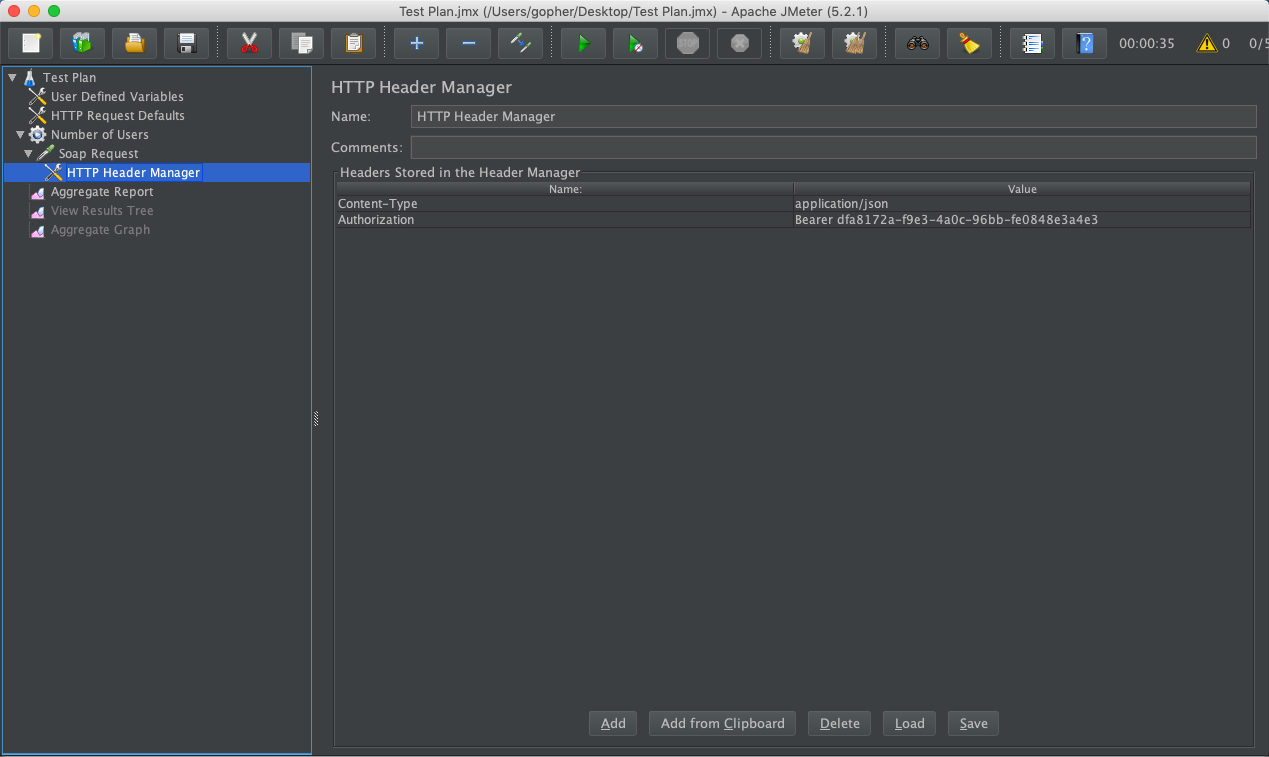Click the green maximize window button
This screenshot has height=757, width=1269.
click(x=54, y=11)
